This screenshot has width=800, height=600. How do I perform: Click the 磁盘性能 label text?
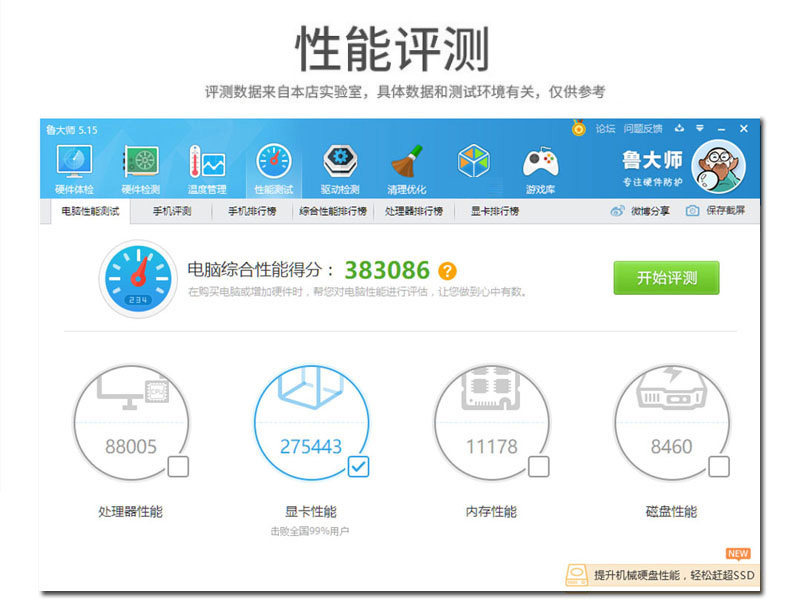click(x=671, y=512)
